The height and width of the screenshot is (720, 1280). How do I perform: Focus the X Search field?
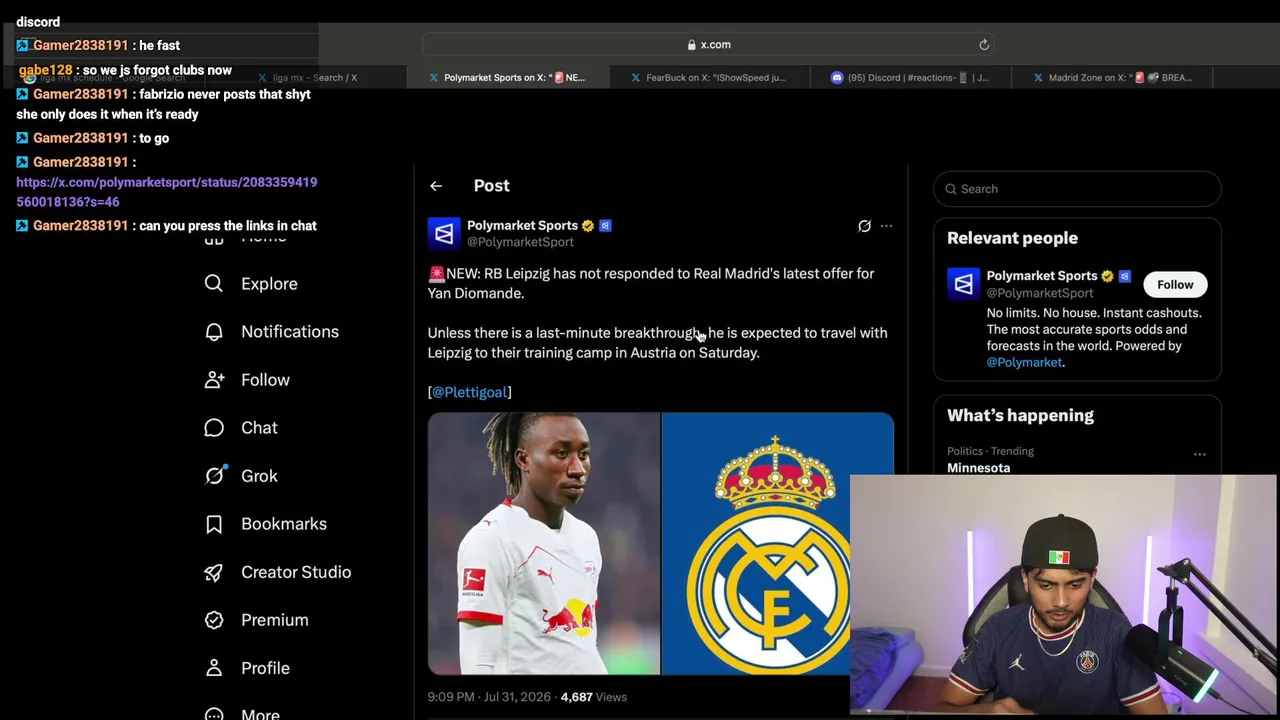coord(1077,189)
